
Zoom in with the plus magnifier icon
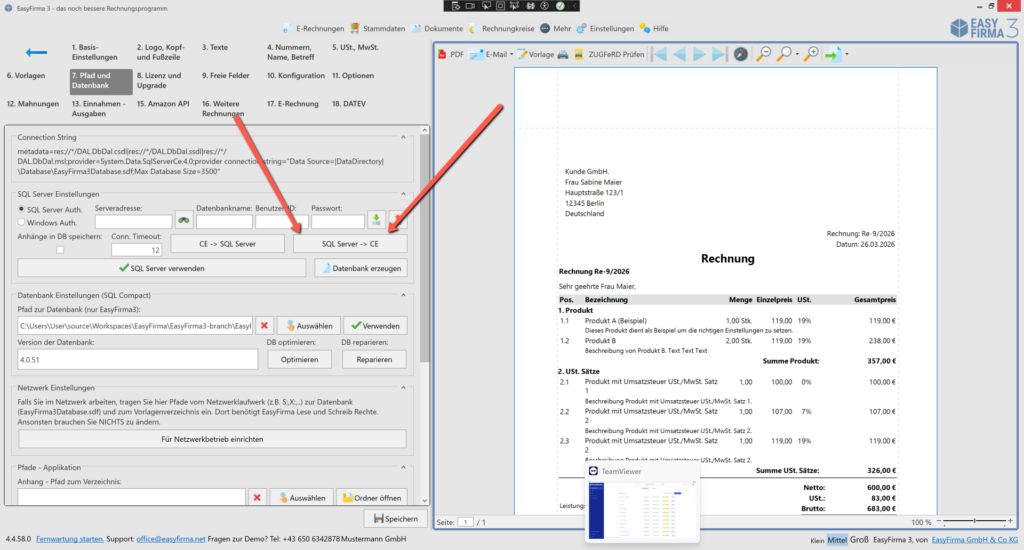tap(811, 54)
